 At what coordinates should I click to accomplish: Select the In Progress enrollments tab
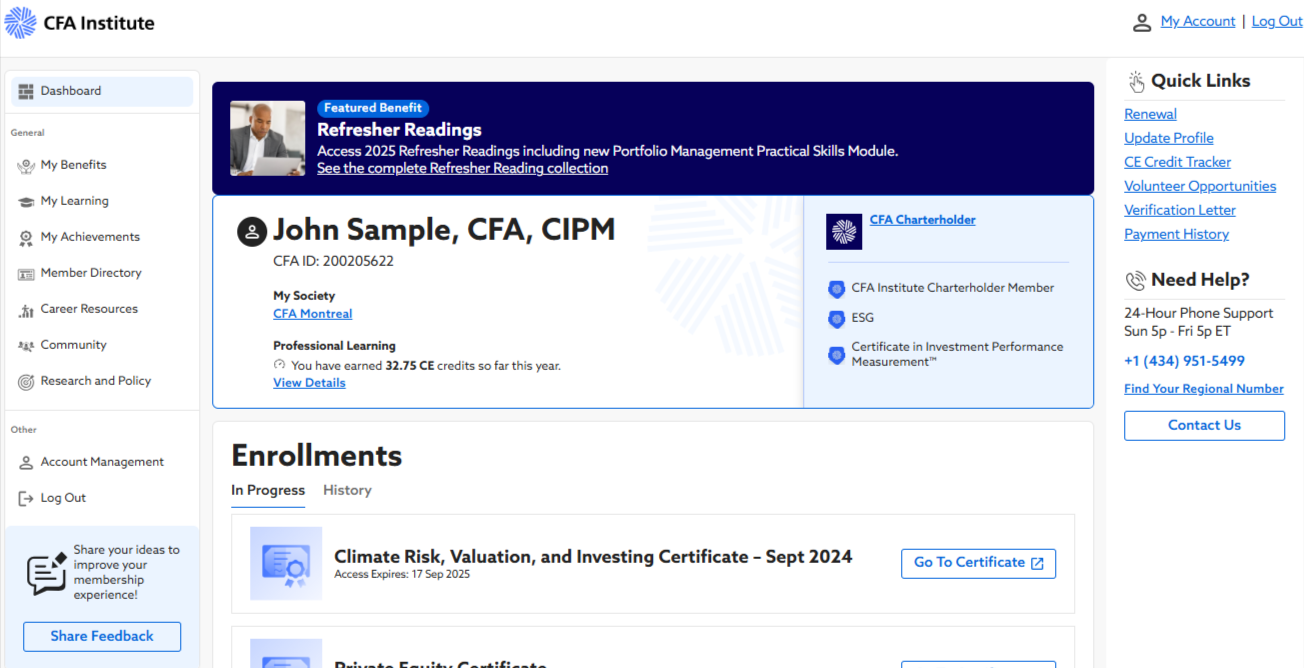(268, 490)
